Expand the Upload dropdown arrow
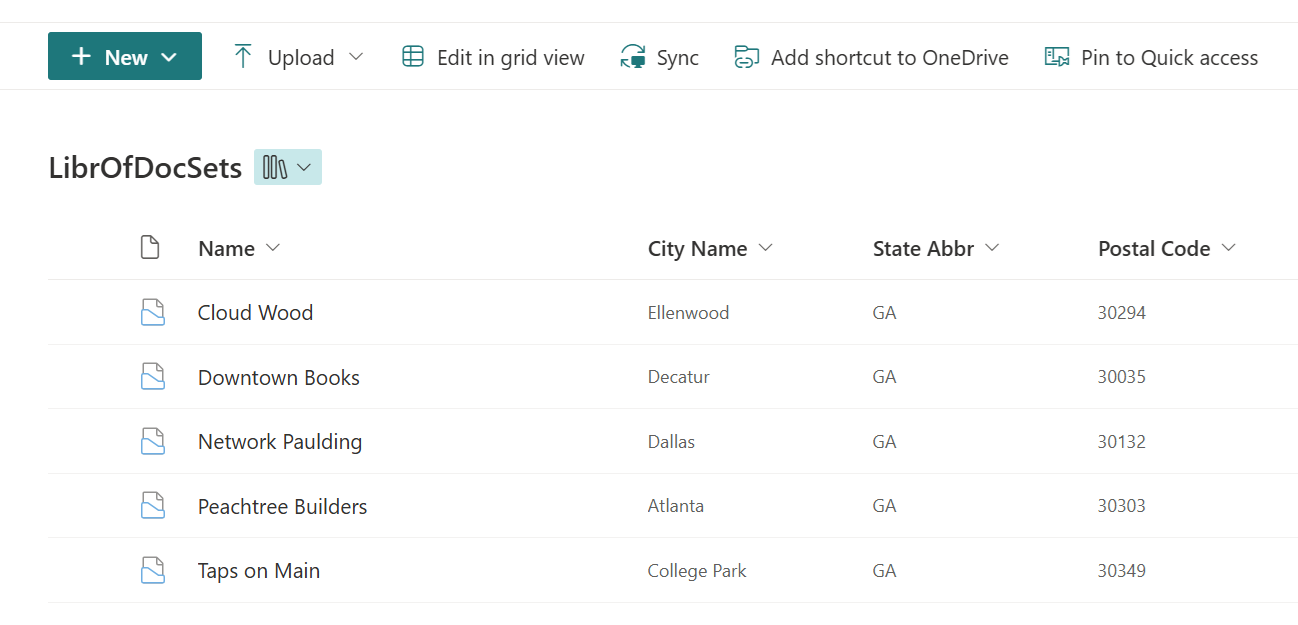This screenshot has width=1298, height=625. point(357,57)
